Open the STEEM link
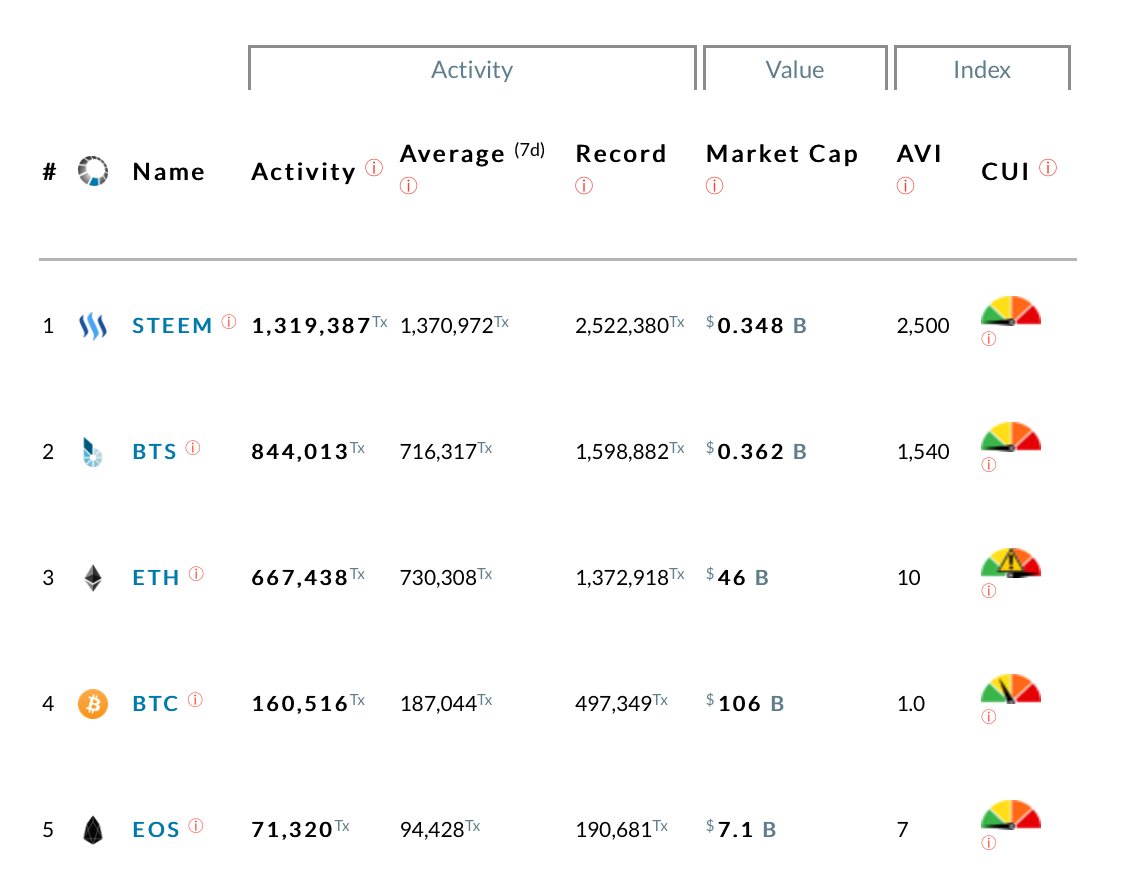 pos(172,325)
